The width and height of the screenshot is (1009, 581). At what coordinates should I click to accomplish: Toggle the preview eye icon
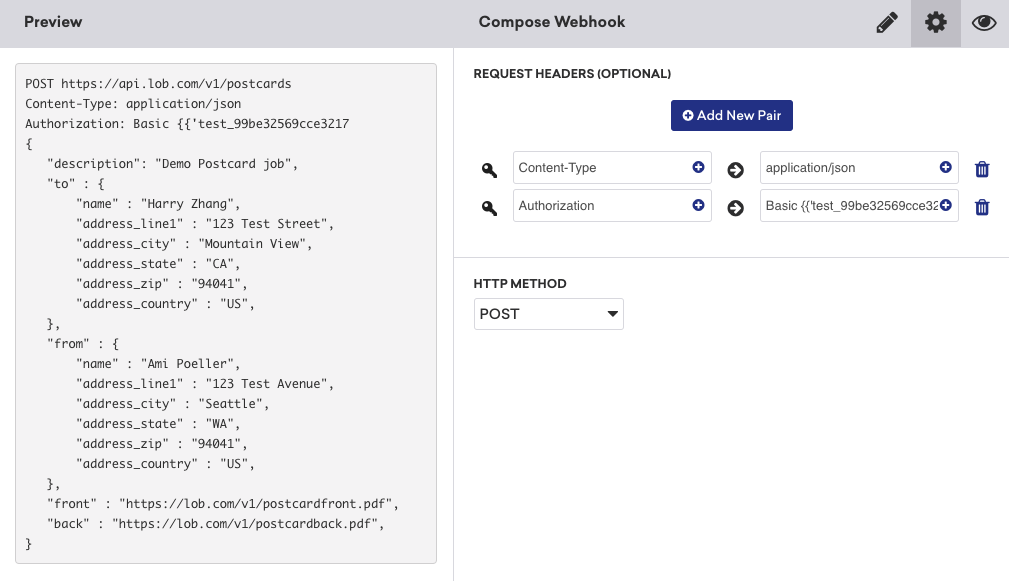[984, 22]
